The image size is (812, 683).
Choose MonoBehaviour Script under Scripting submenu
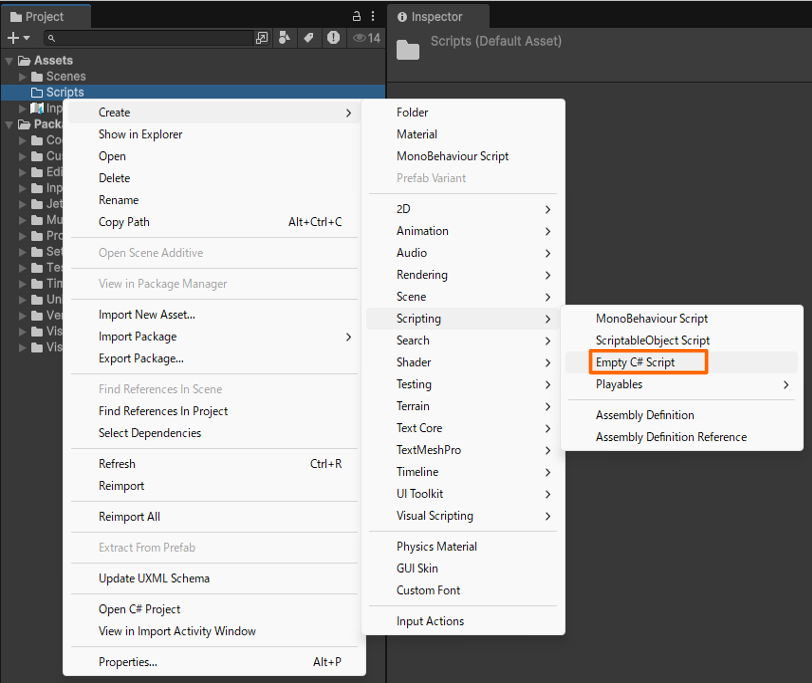pos(651,318)
